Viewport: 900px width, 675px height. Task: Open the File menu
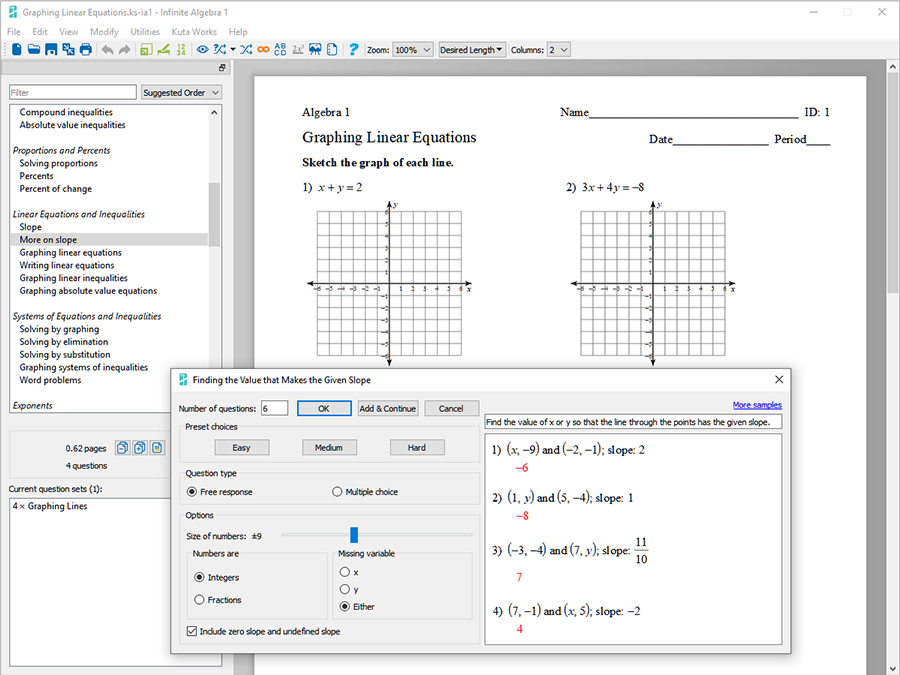click(14, 32)
